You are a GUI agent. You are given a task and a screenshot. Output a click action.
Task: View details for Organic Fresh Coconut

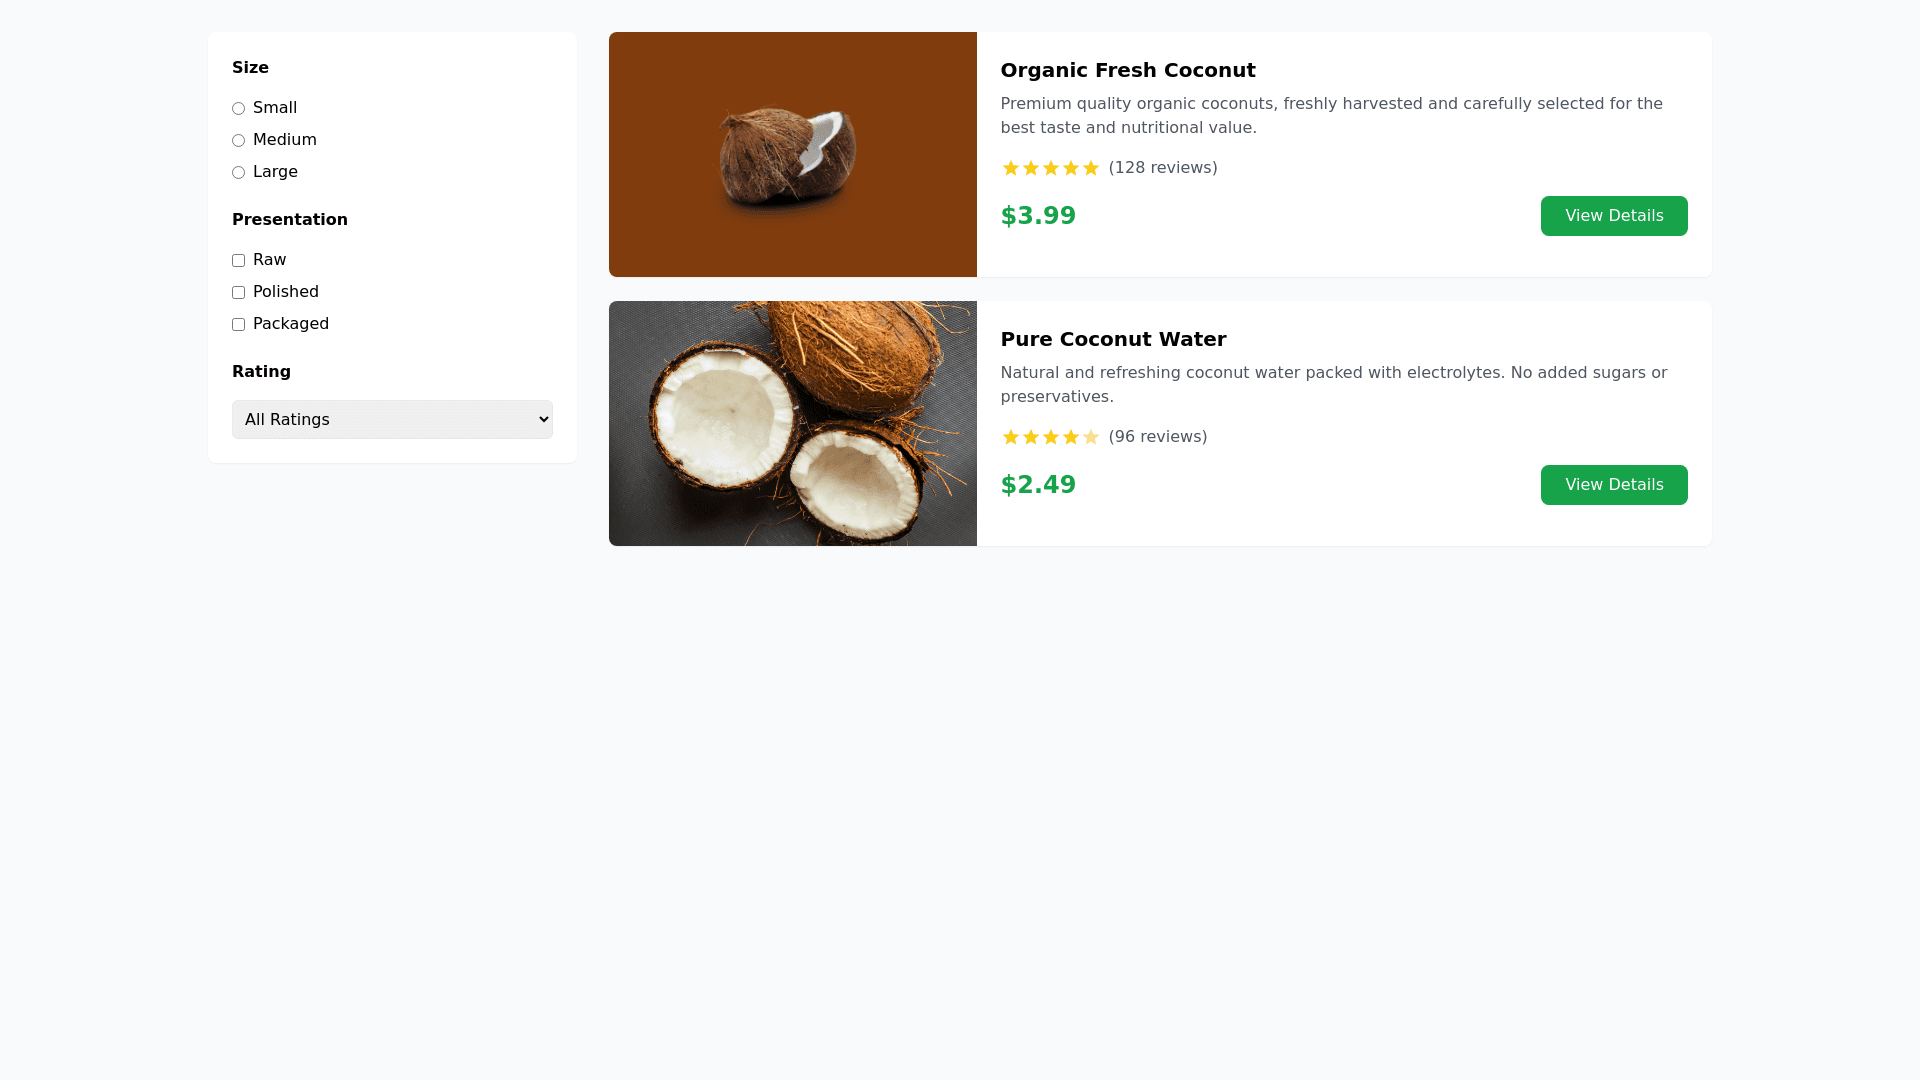point(1613,216)
